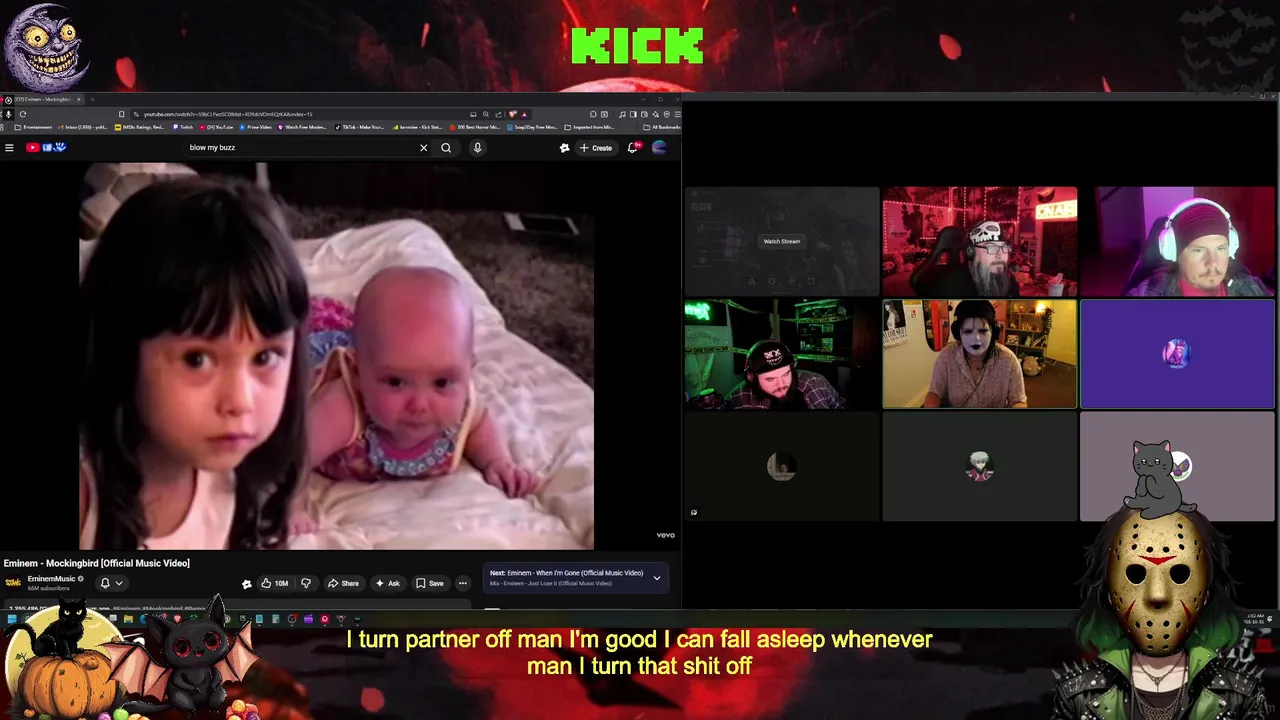Open a new browser tab

coord(93,100)
